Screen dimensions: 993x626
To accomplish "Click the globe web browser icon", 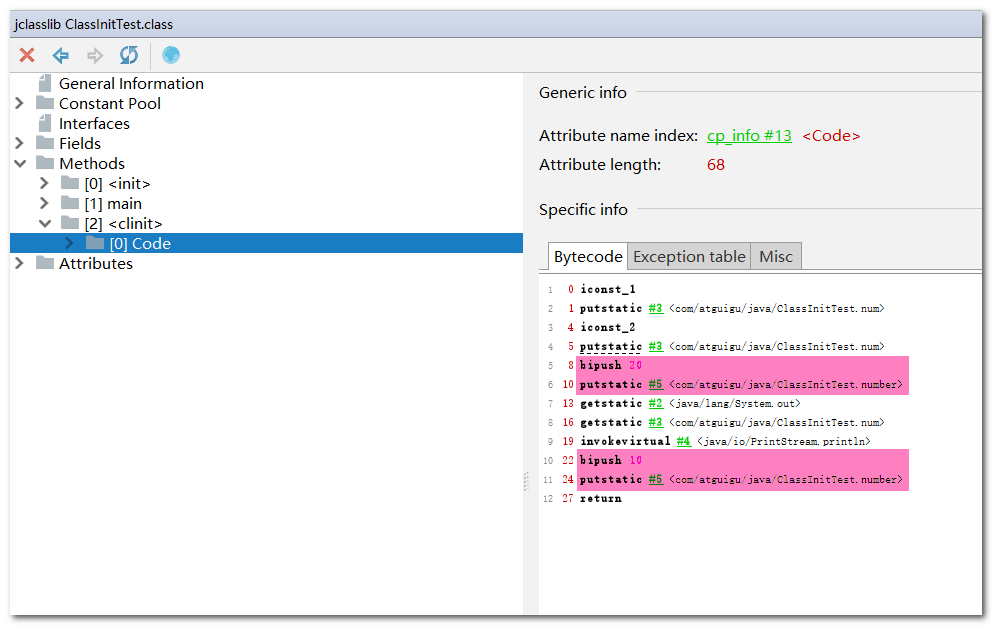I will [171, 55].
